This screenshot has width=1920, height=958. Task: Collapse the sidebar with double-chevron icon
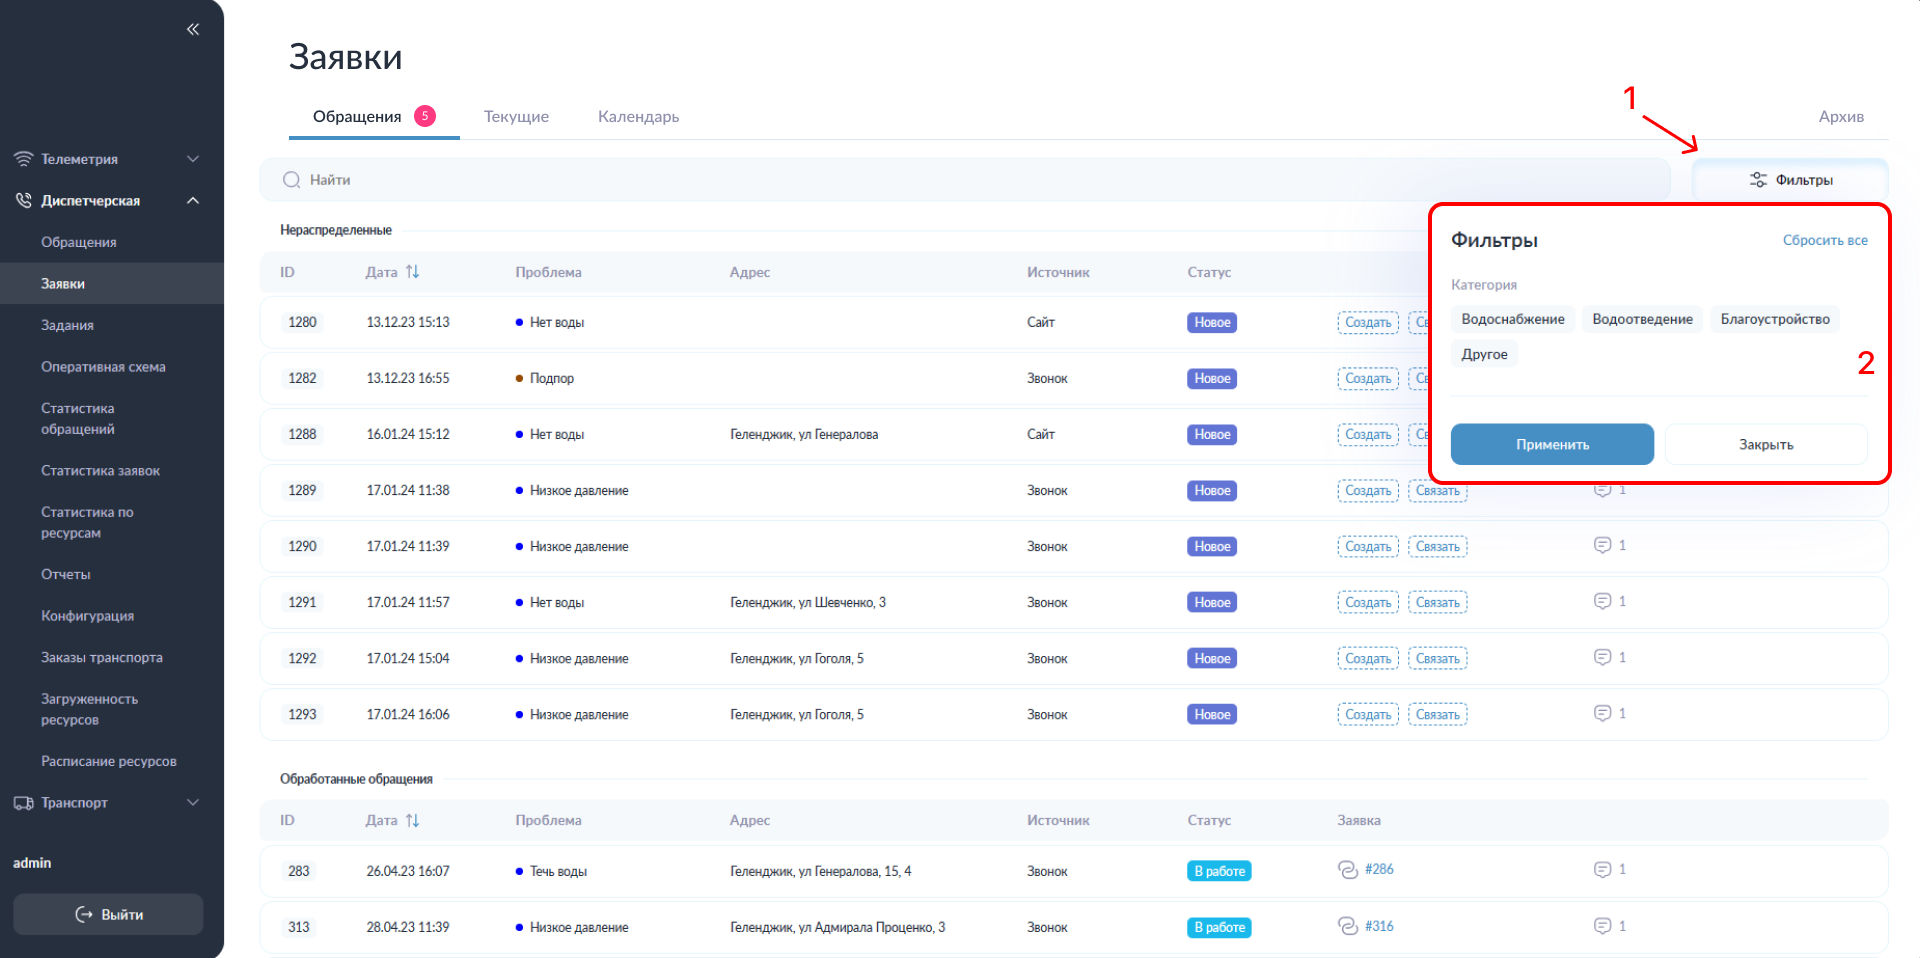coord(193,29)
